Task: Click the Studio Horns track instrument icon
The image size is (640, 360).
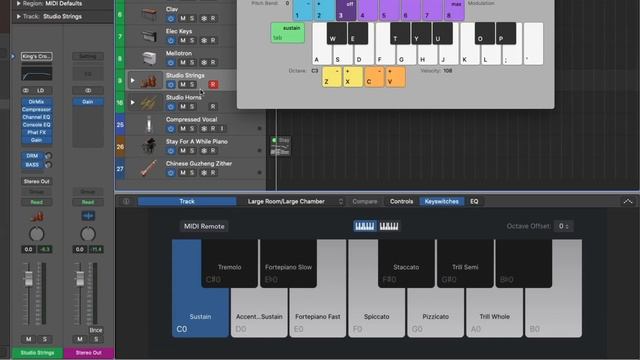Action: click(149, 102)
